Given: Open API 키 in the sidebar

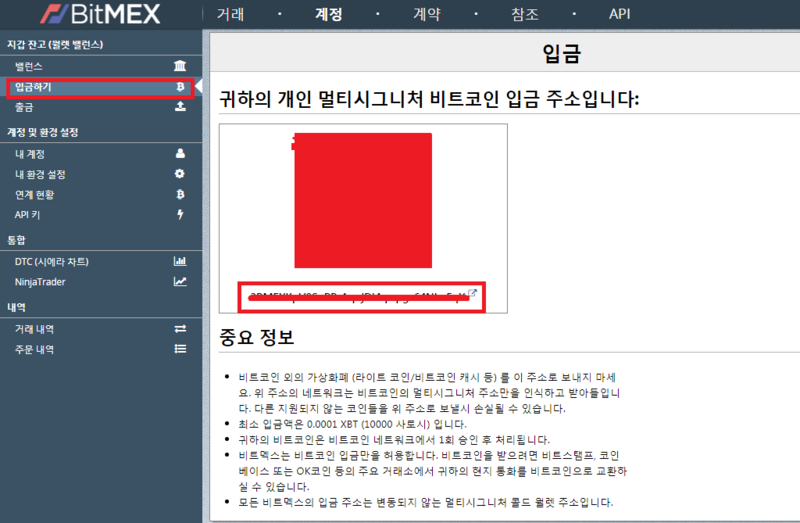Looking at the screenshot, I should (x=28, y=215).
